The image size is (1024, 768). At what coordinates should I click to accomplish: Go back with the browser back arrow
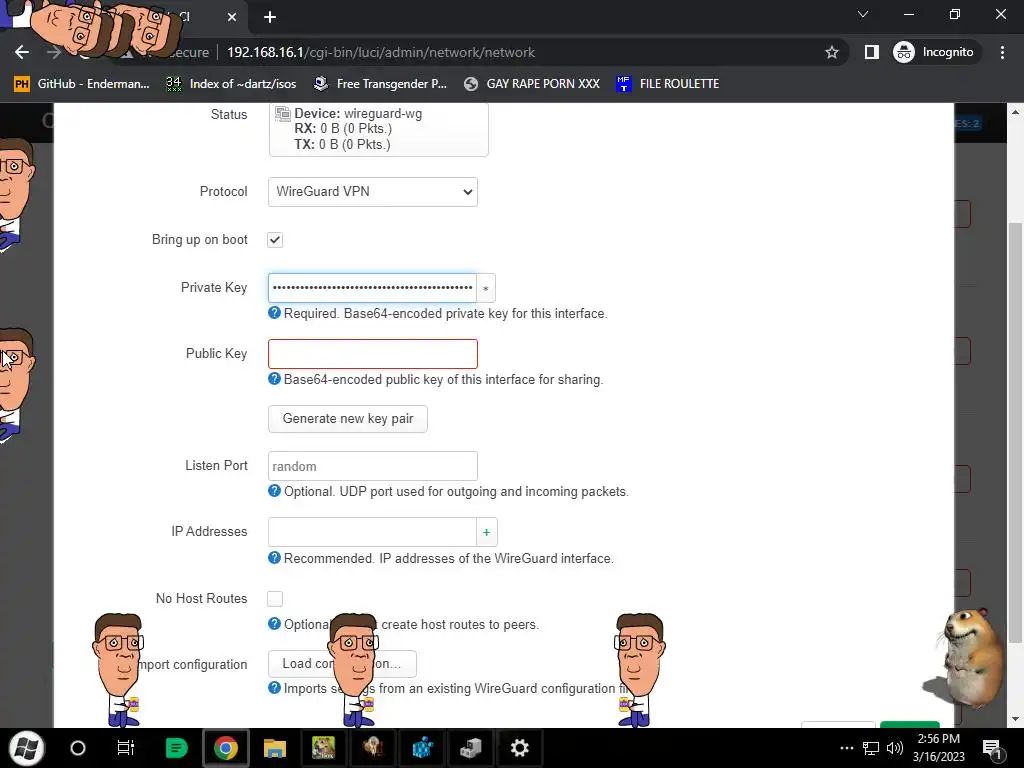click(x=22, y=52)
